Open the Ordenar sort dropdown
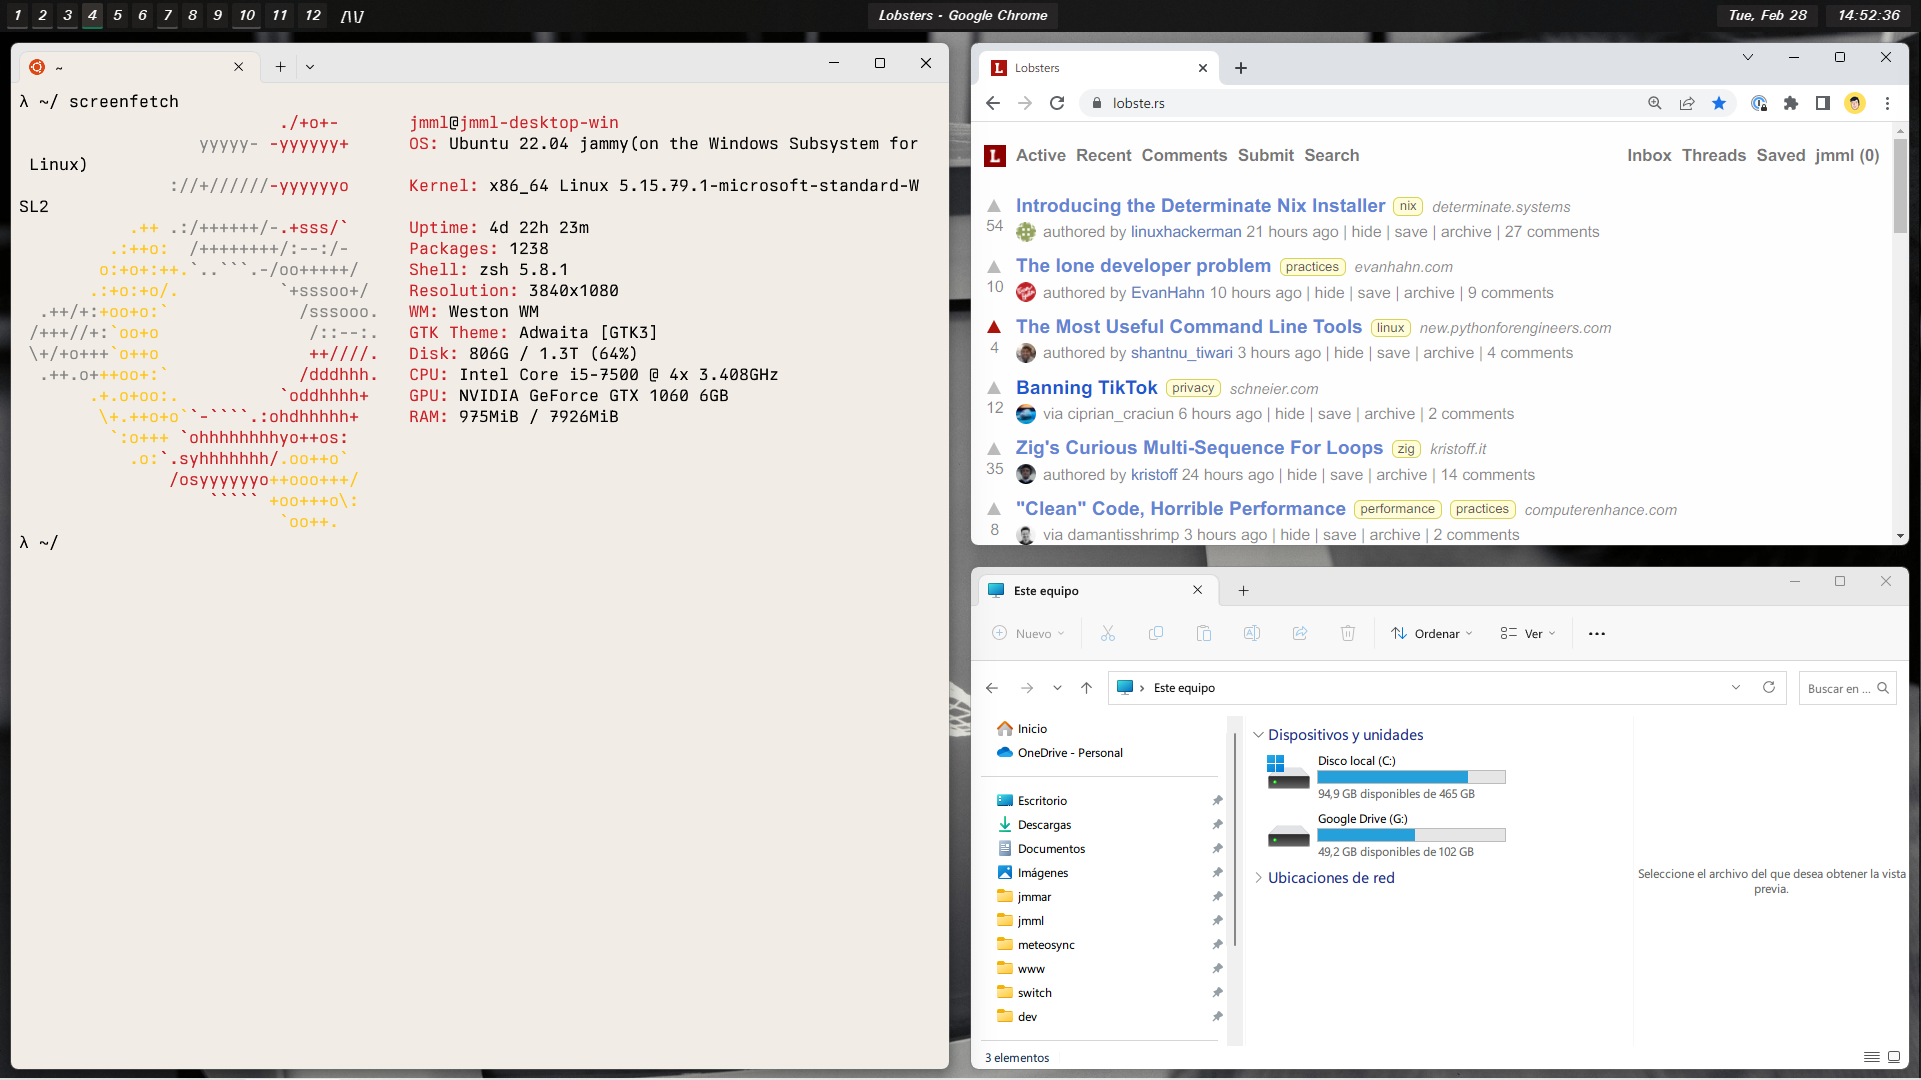 coord(1432,634)
